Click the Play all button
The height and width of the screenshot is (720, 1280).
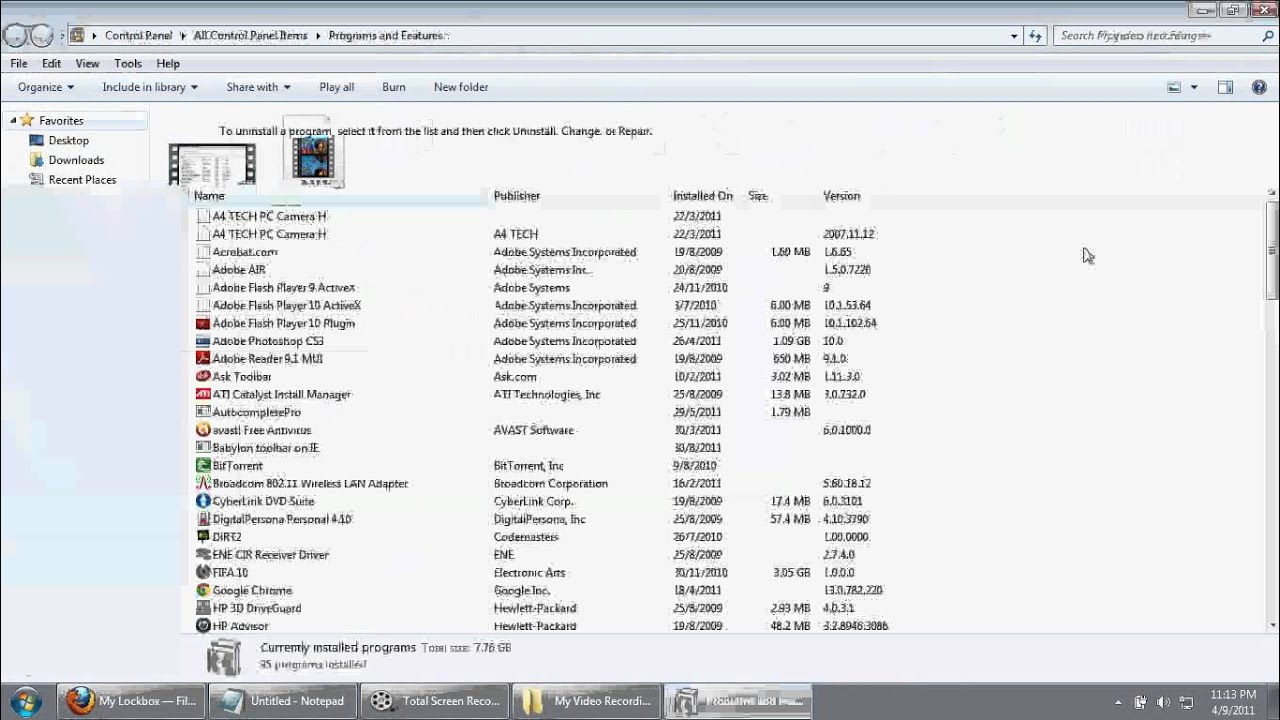tap(337, 87)
